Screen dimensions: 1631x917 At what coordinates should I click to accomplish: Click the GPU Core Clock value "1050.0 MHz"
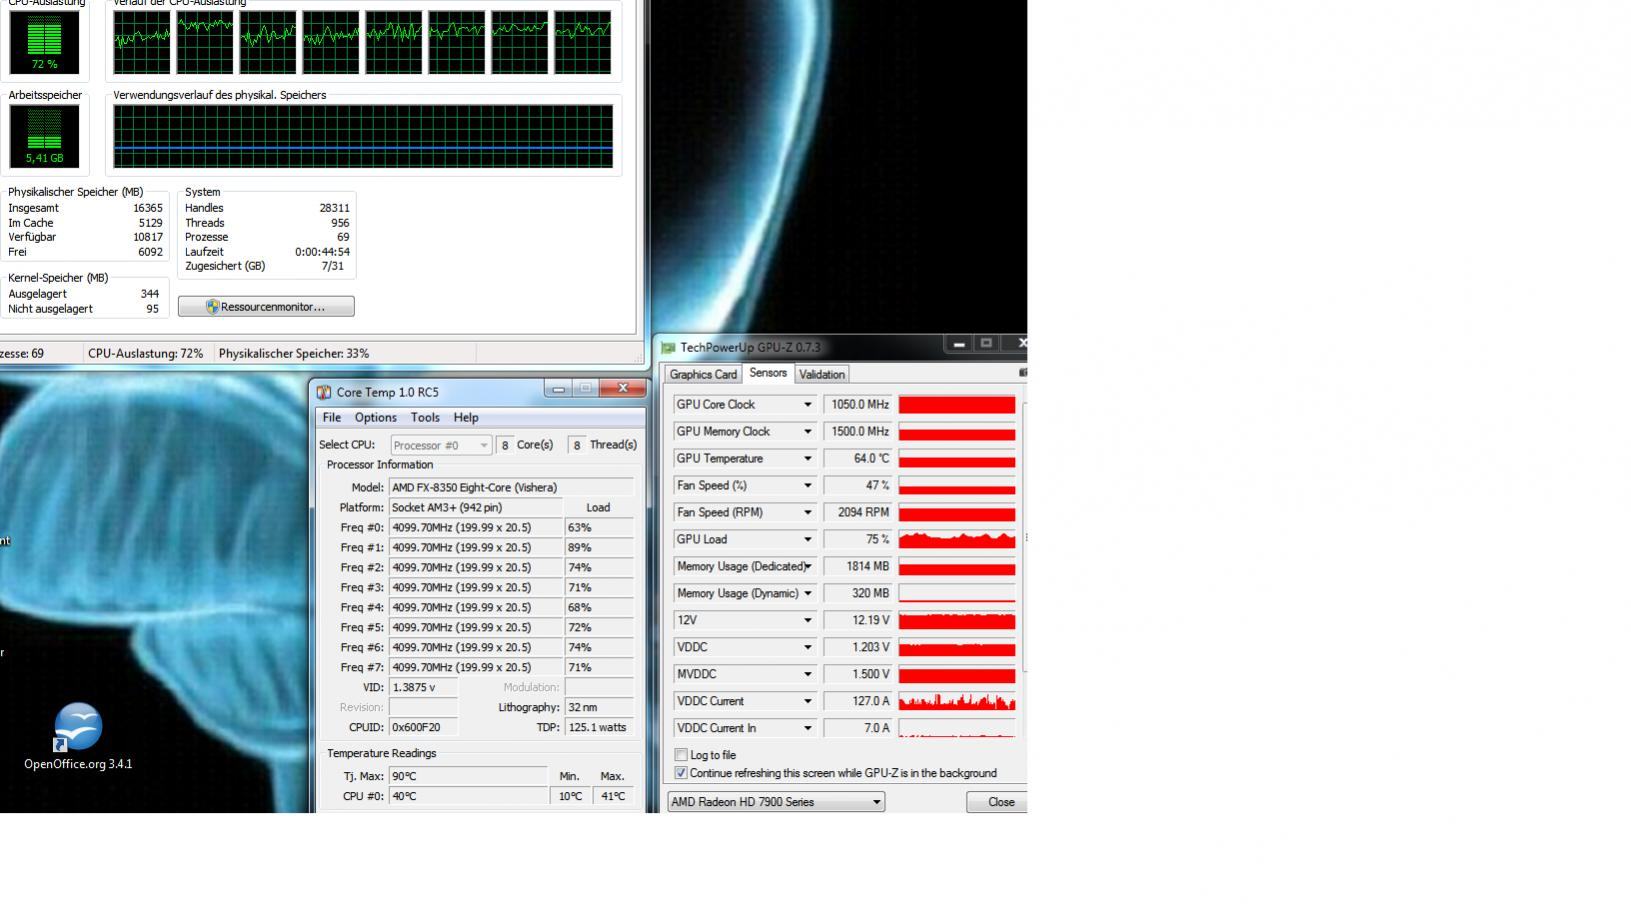[x=858, y=405]
